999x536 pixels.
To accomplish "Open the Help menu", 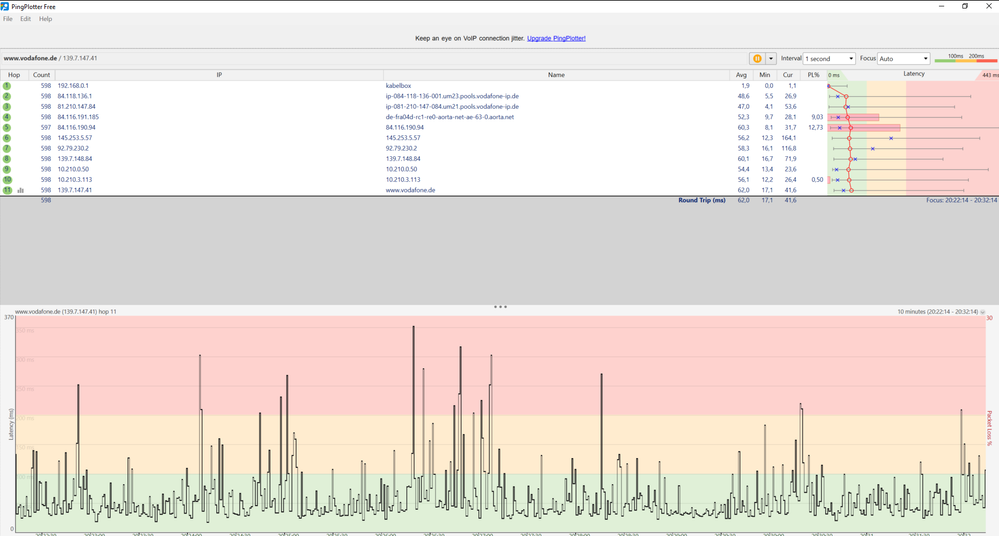I will click(x=45, y=19).
